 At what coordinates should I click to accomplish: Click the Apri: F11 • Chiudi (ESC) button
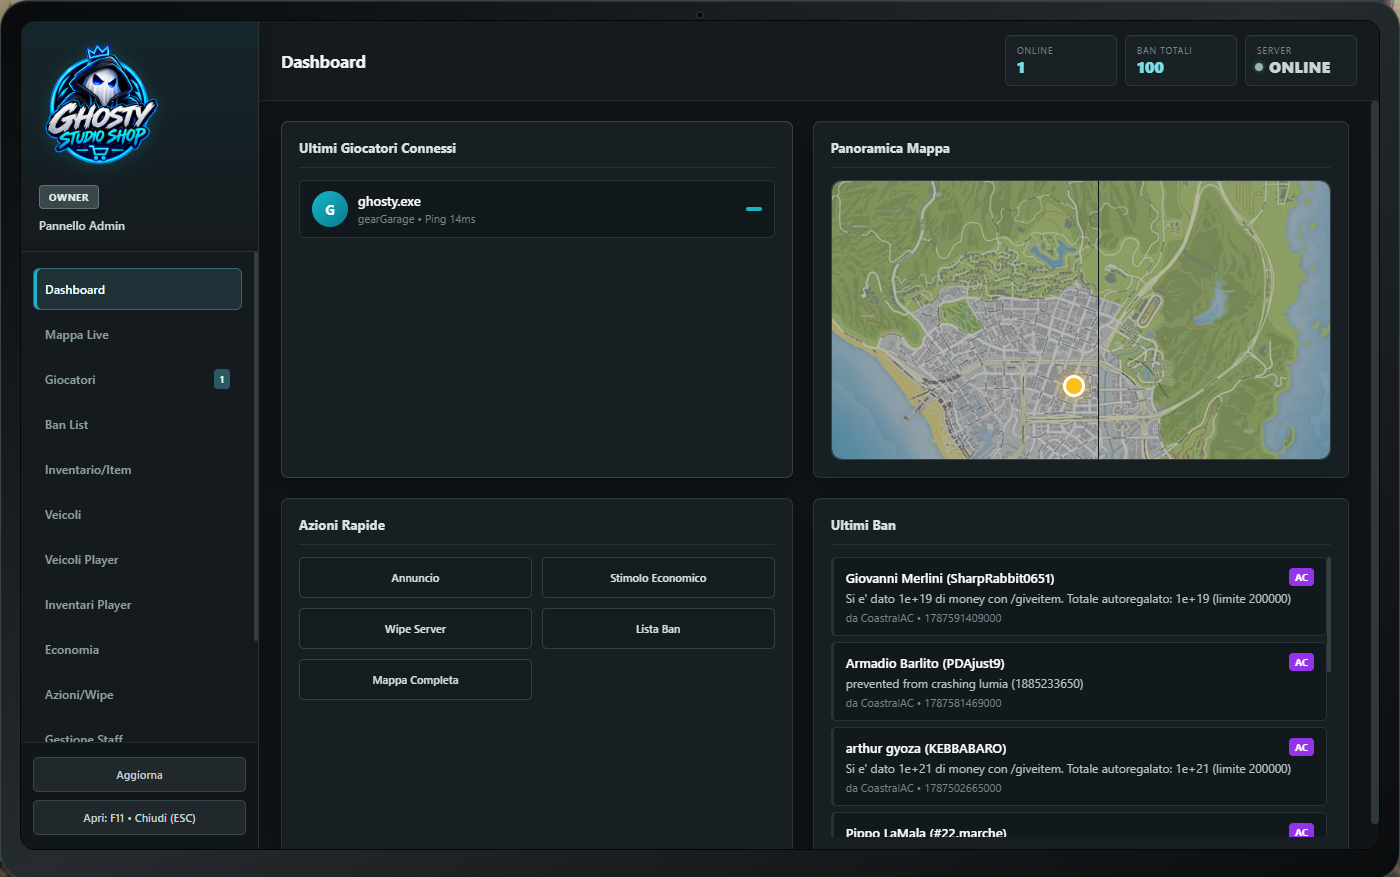point(139,818)
